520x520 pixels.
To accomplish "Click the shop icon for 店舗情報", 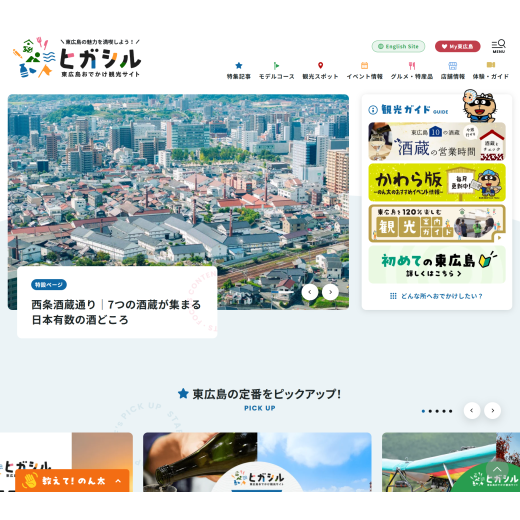I will (453, 65).
